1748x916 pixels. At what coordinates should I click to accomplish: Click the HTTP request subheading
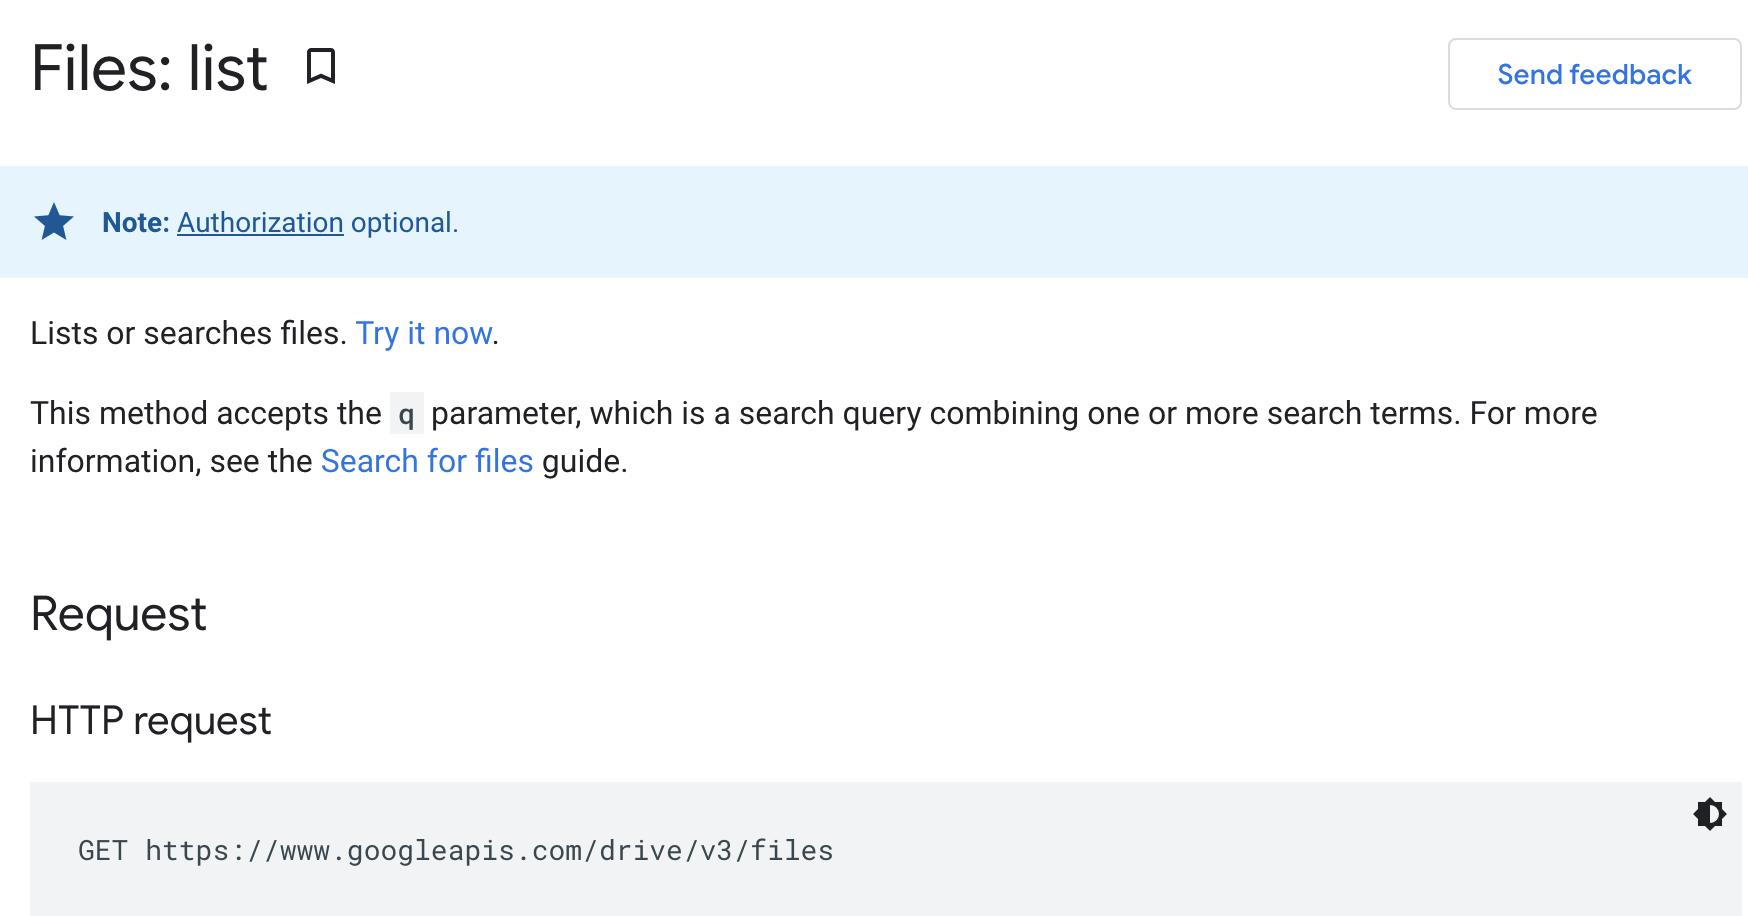(150, 720)
